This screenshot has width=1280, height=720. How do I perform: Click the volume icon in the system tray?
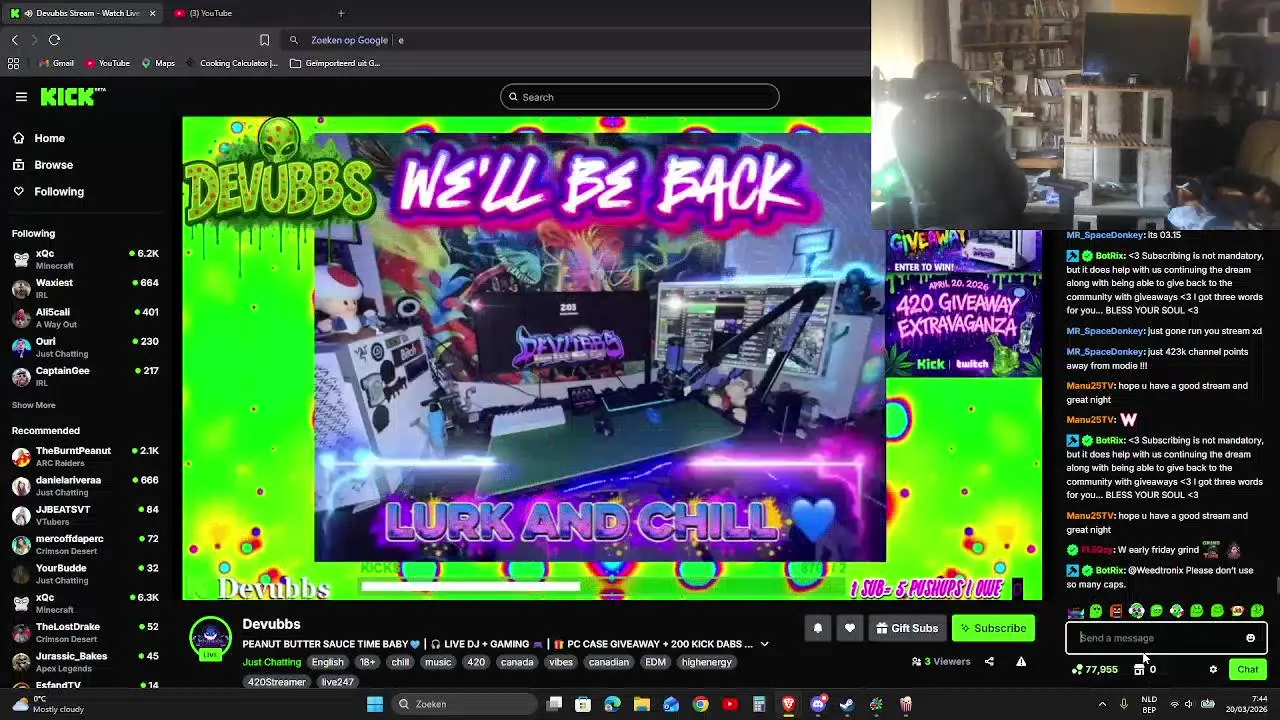point(1189,704)
